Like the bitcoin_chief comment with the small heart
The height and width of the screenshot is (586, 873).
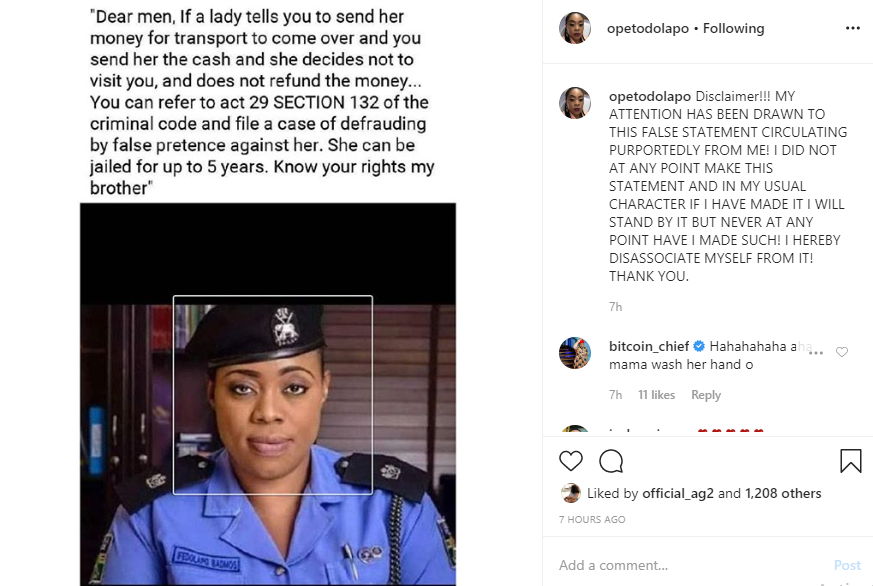[x=842, y=352]
